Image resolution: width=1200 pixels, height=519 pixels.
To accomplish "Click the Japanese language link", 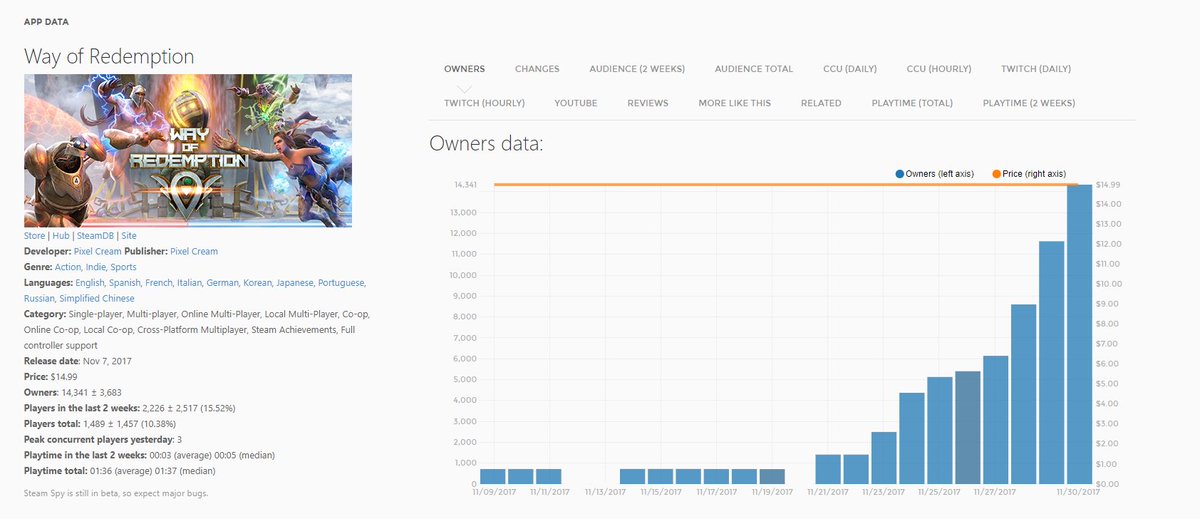I will (297, 283).
